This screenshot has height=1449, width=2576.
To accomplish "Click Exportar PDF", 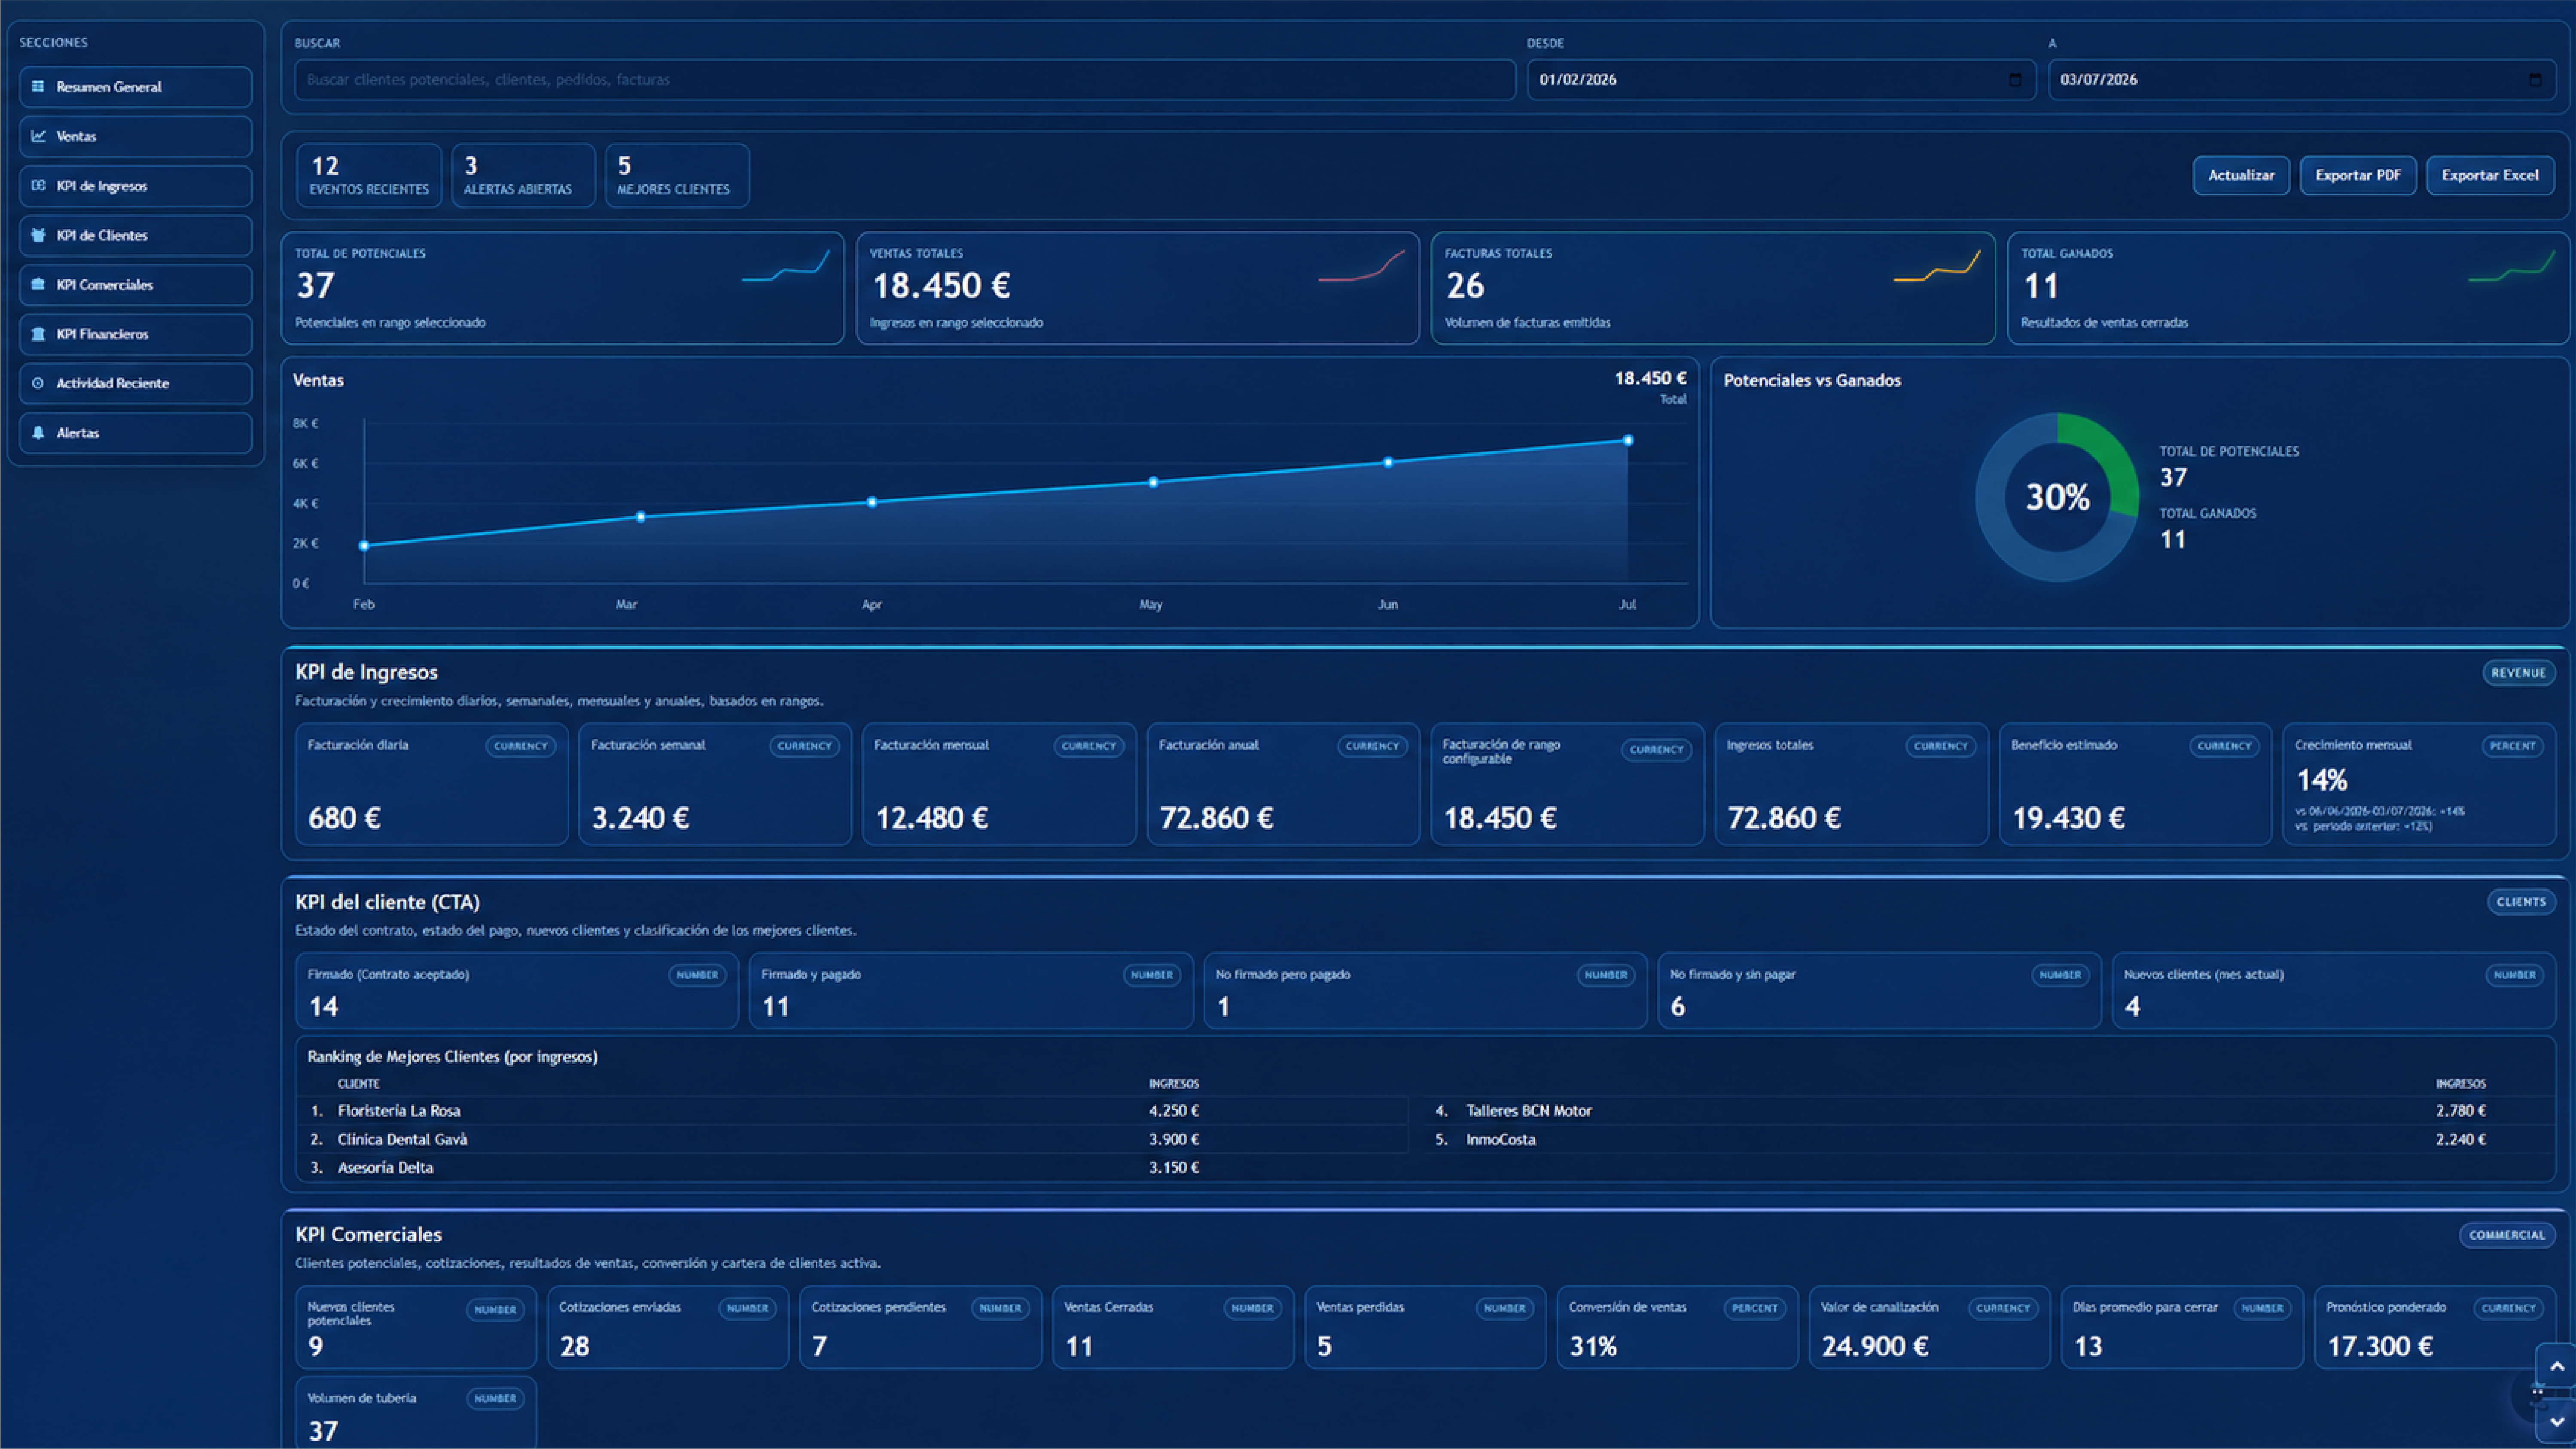I will (2357, 175).
